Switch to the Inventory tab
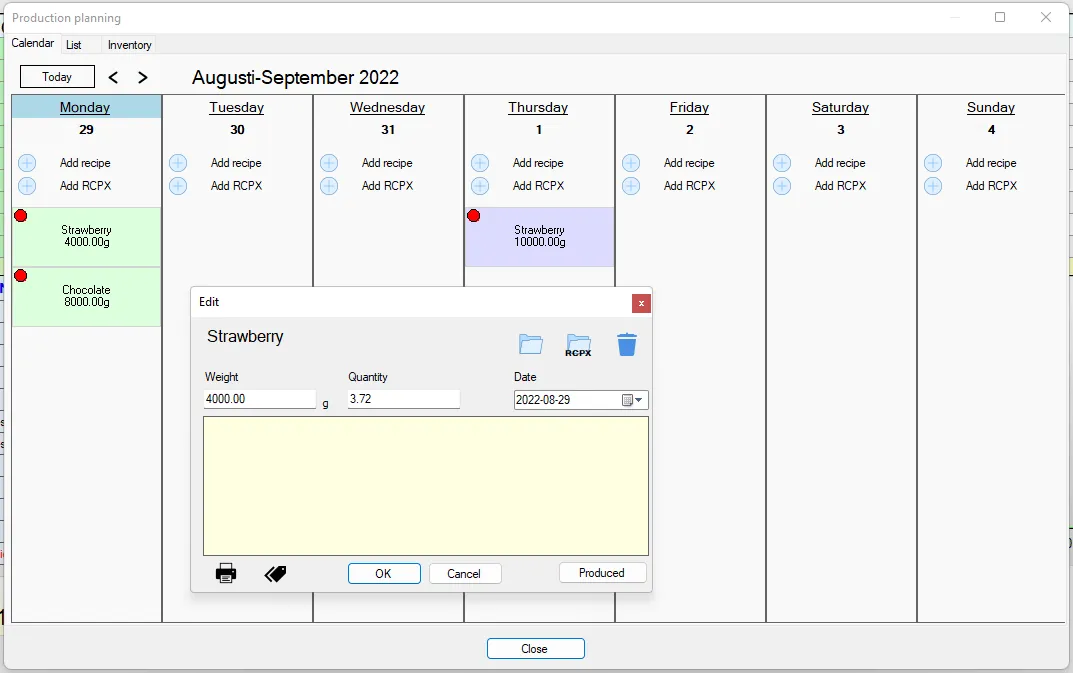This screenshot has width=1073, height=673. point(129,45)
